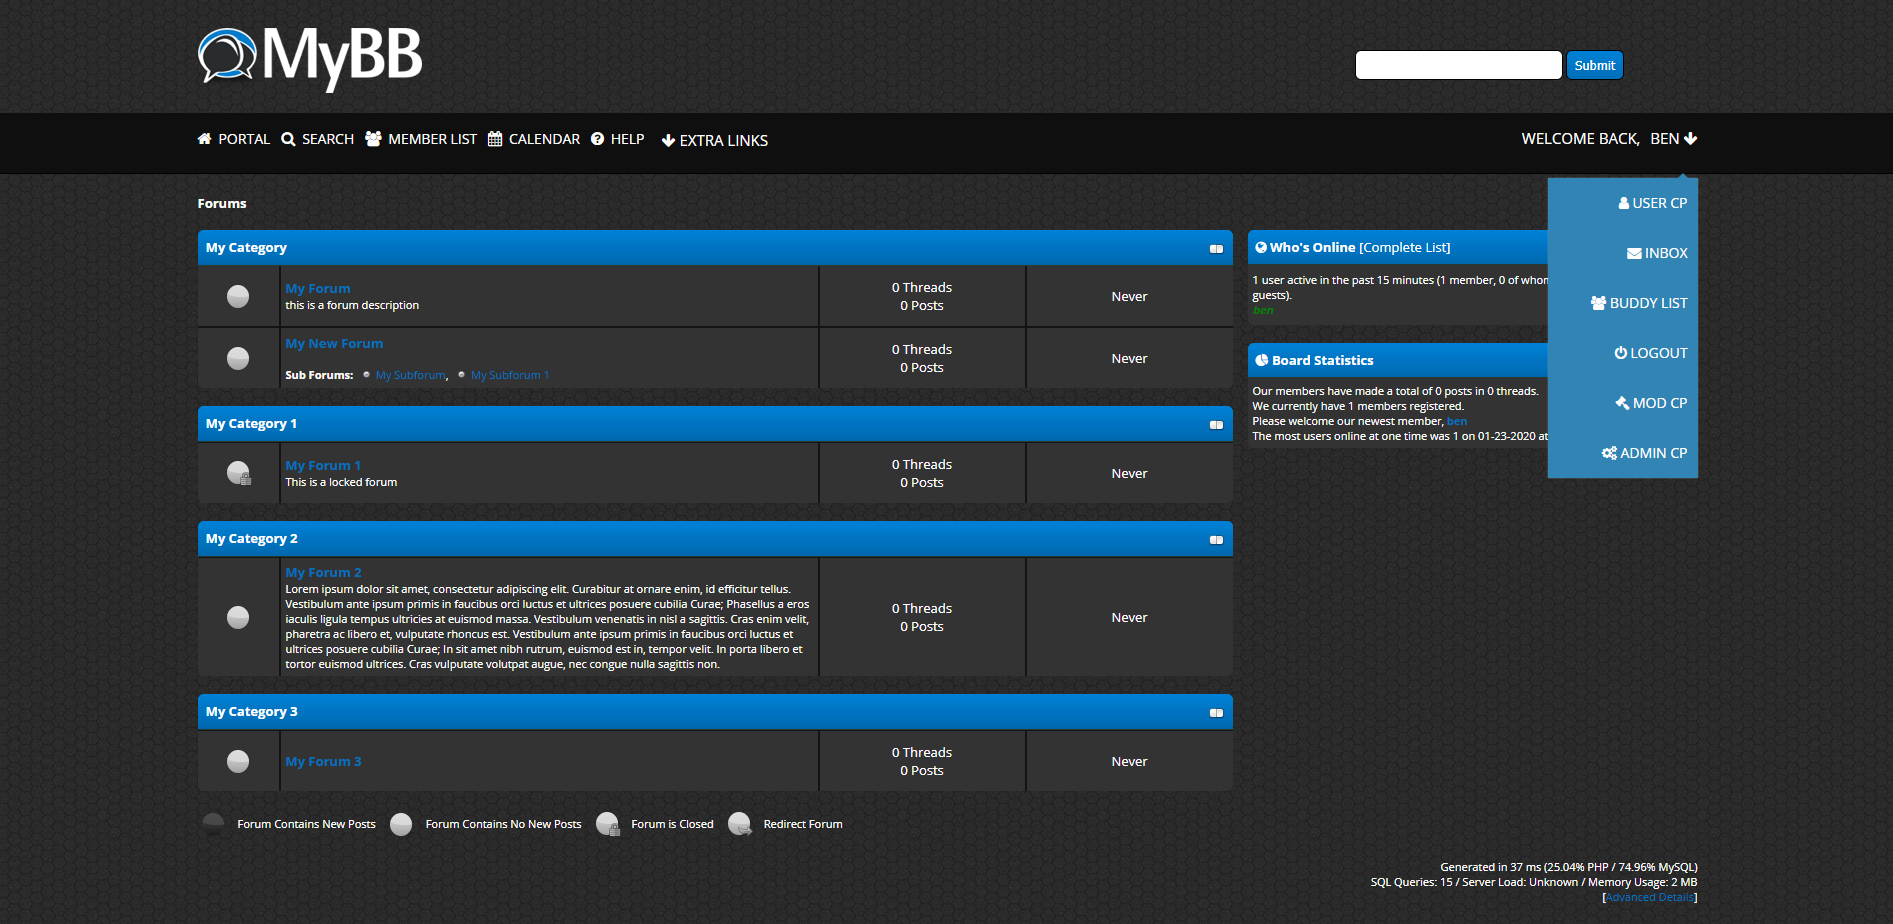
Task: Collapse the My Category 1 section
Action: click(x=1216, y=425)
